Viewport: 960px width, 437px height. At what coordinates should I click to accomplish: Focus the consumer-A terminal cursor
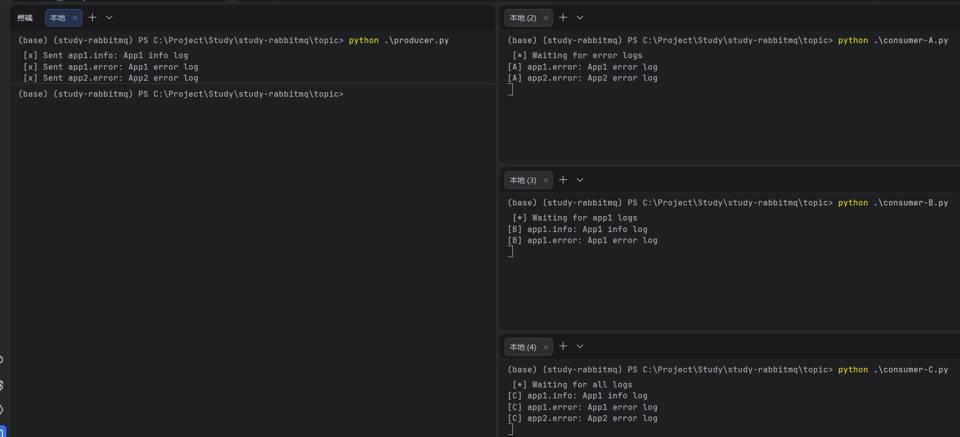tap(511, 90)
